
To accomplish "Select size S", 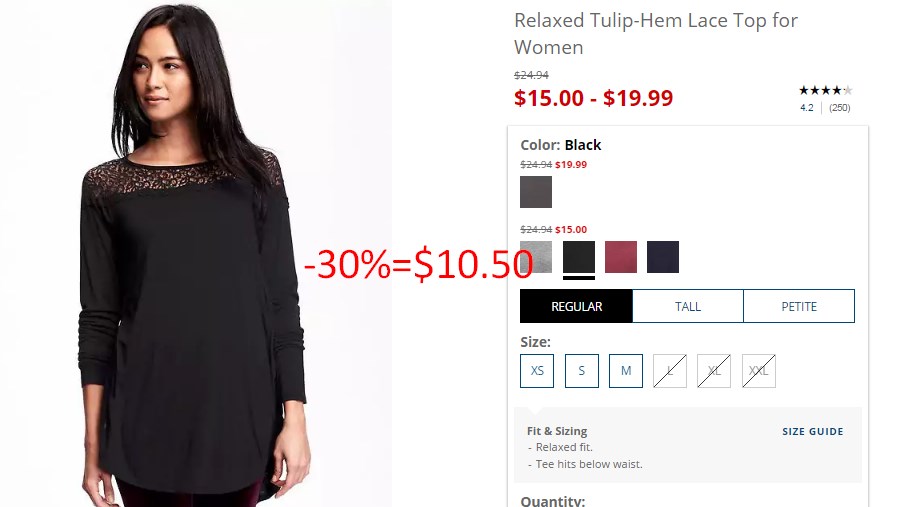I will [x=581, y=371].
